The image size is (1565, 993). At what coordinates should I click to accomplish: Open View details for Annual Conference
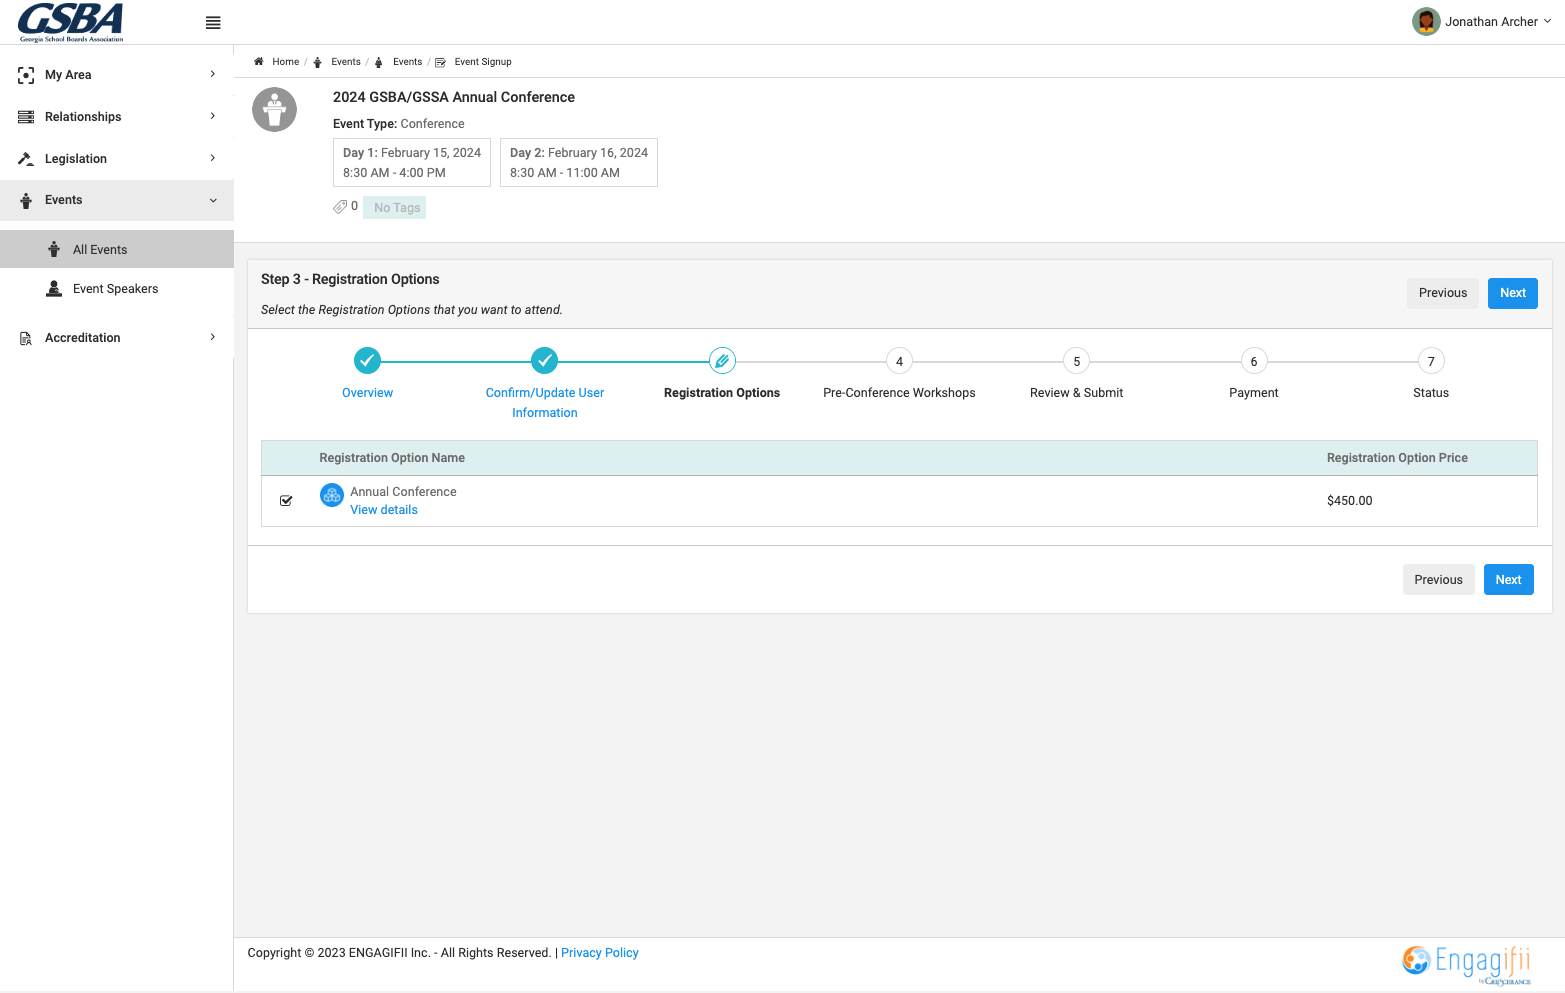pos(384,510)
